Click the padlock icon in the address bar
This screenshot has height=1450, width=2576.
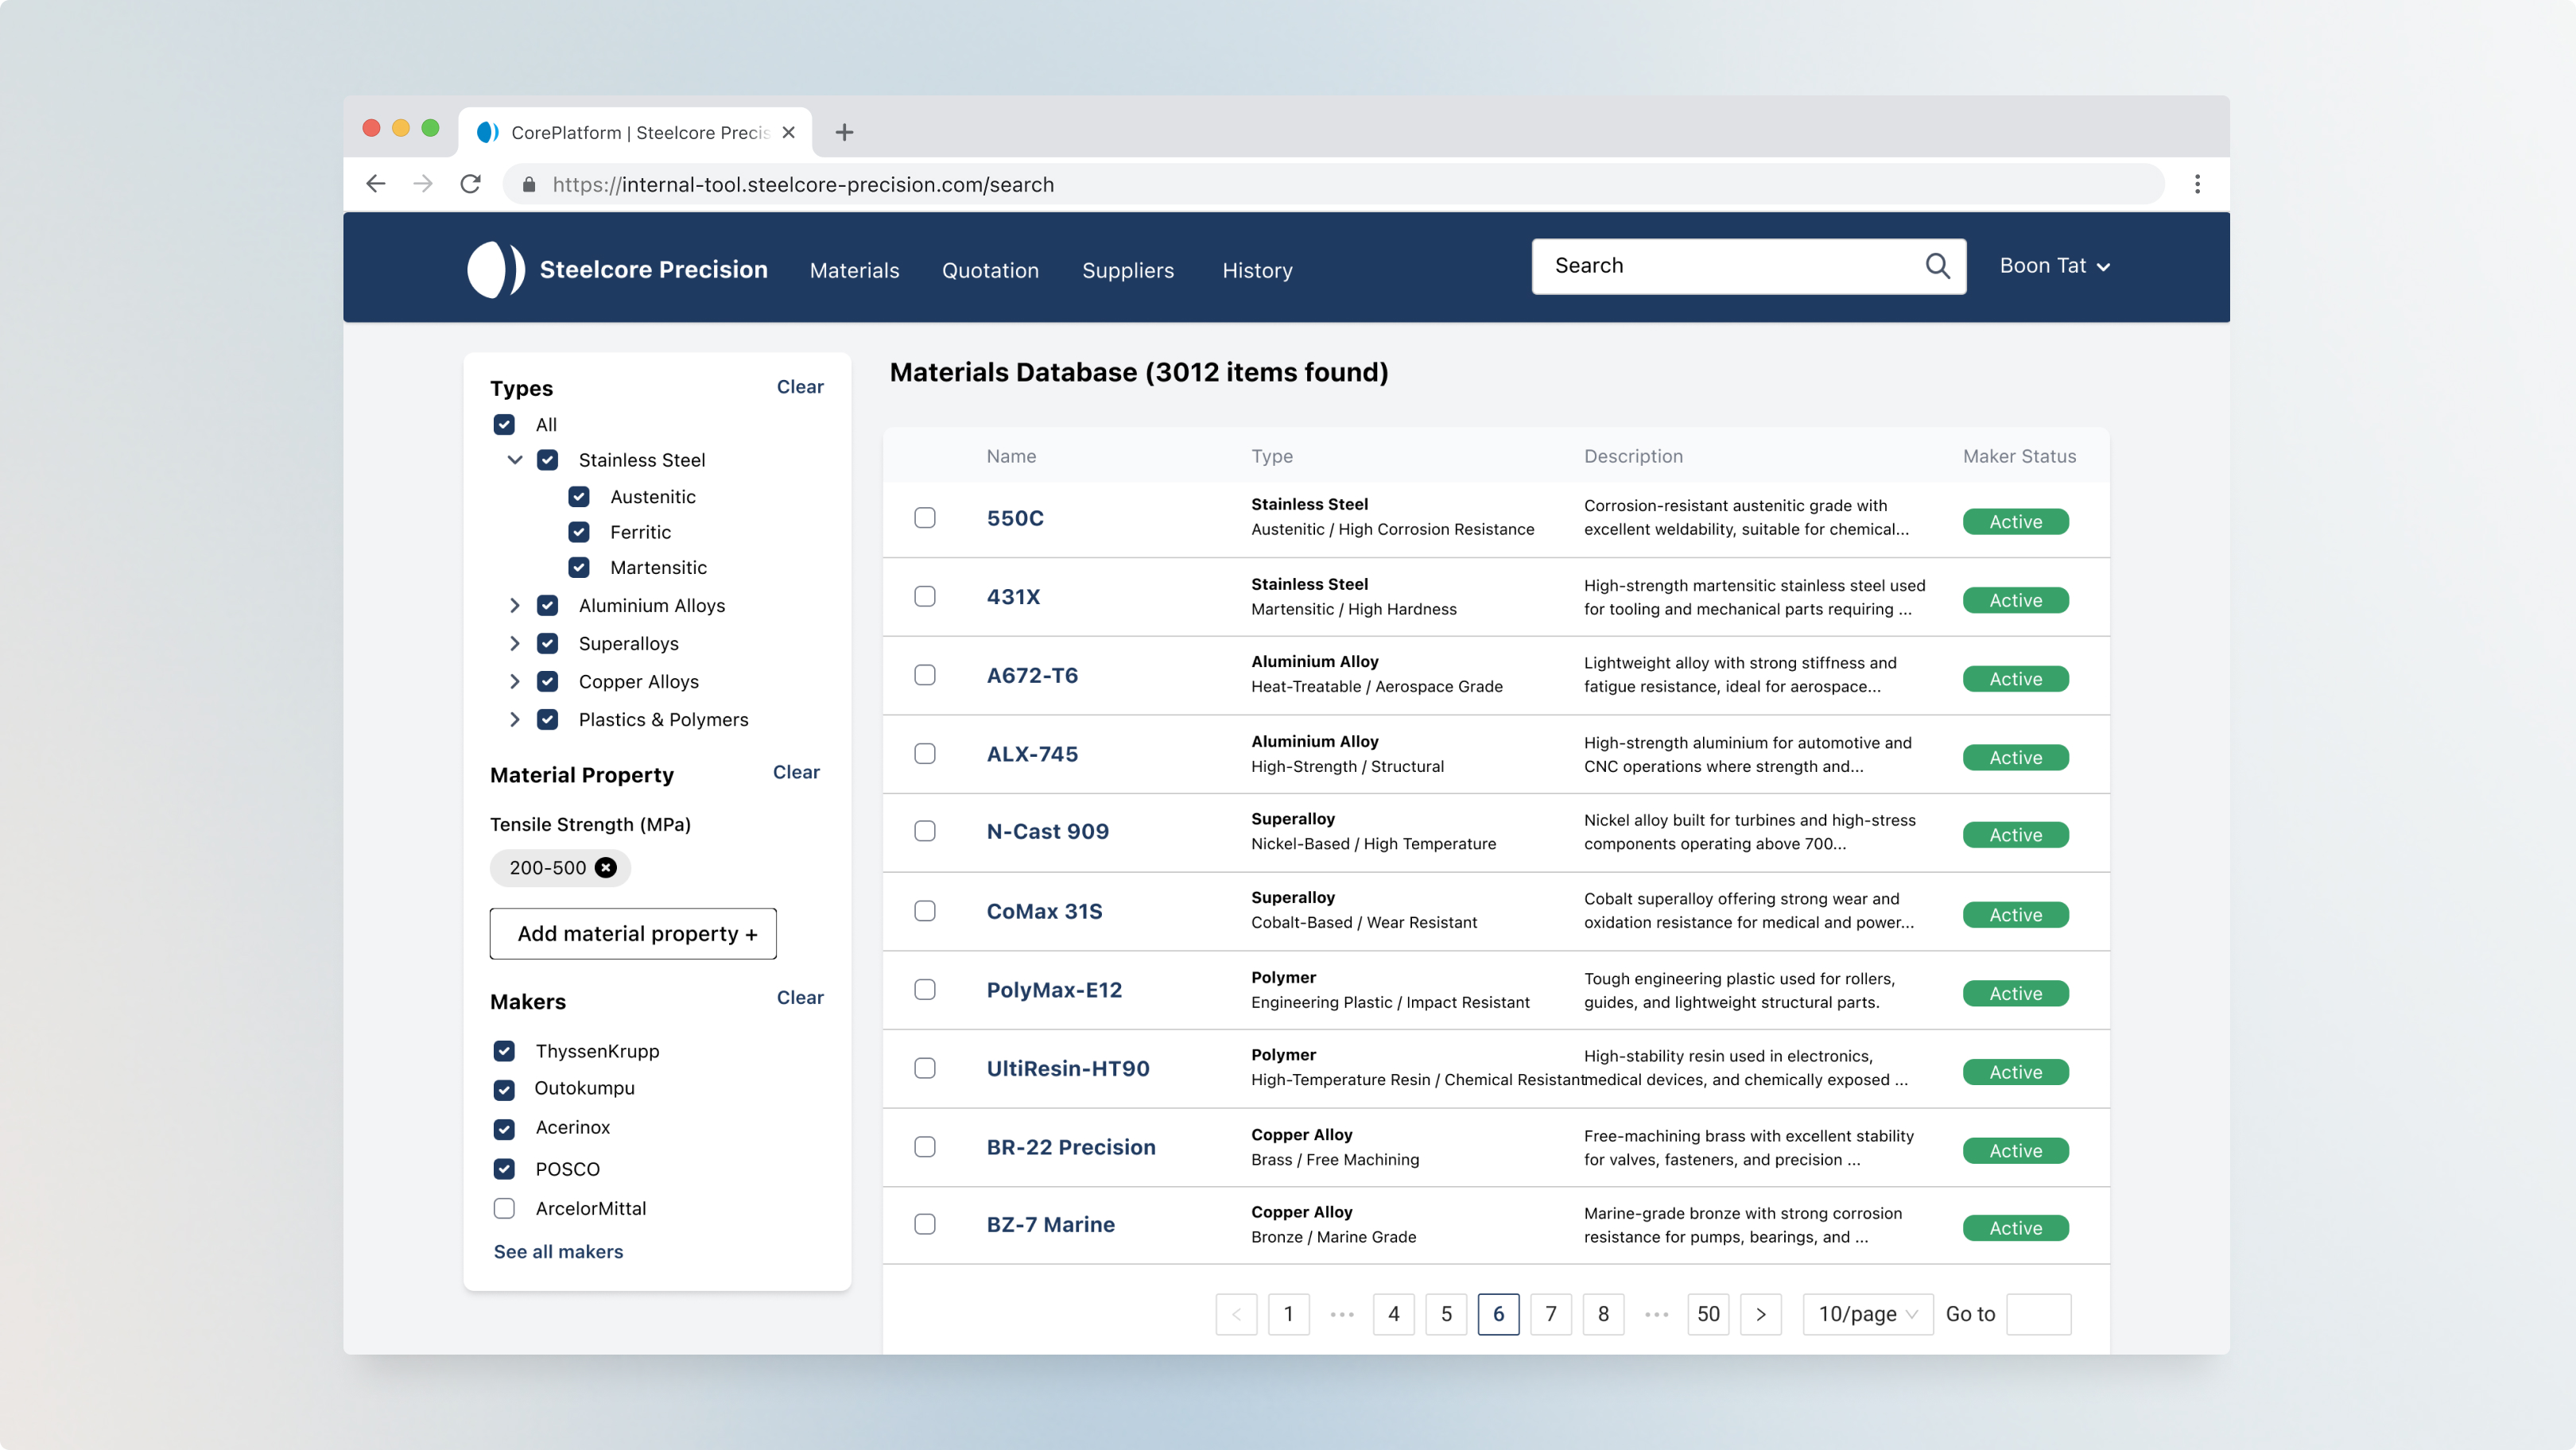(x=527, y=184)
